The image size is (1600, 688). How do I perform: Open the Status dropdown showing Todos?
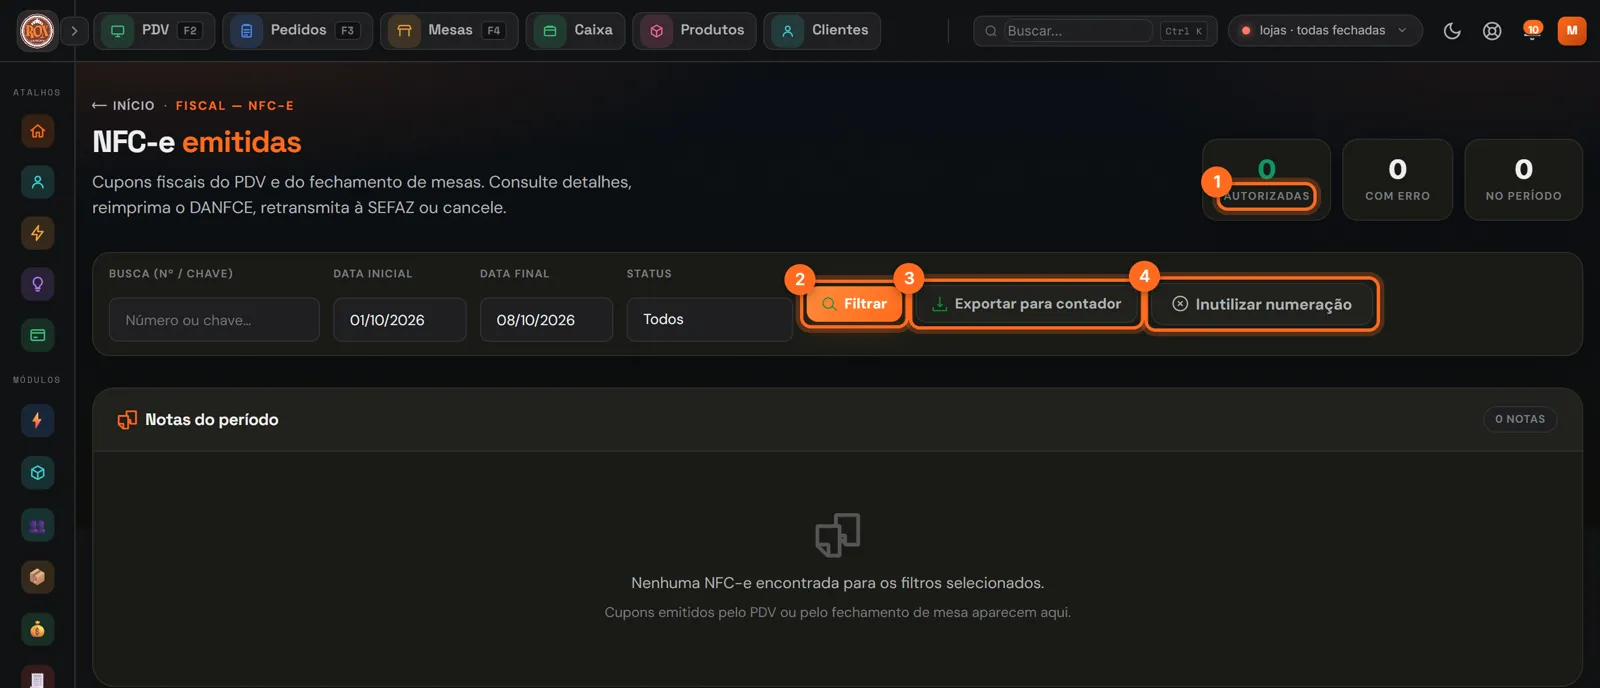coord(710,320)
